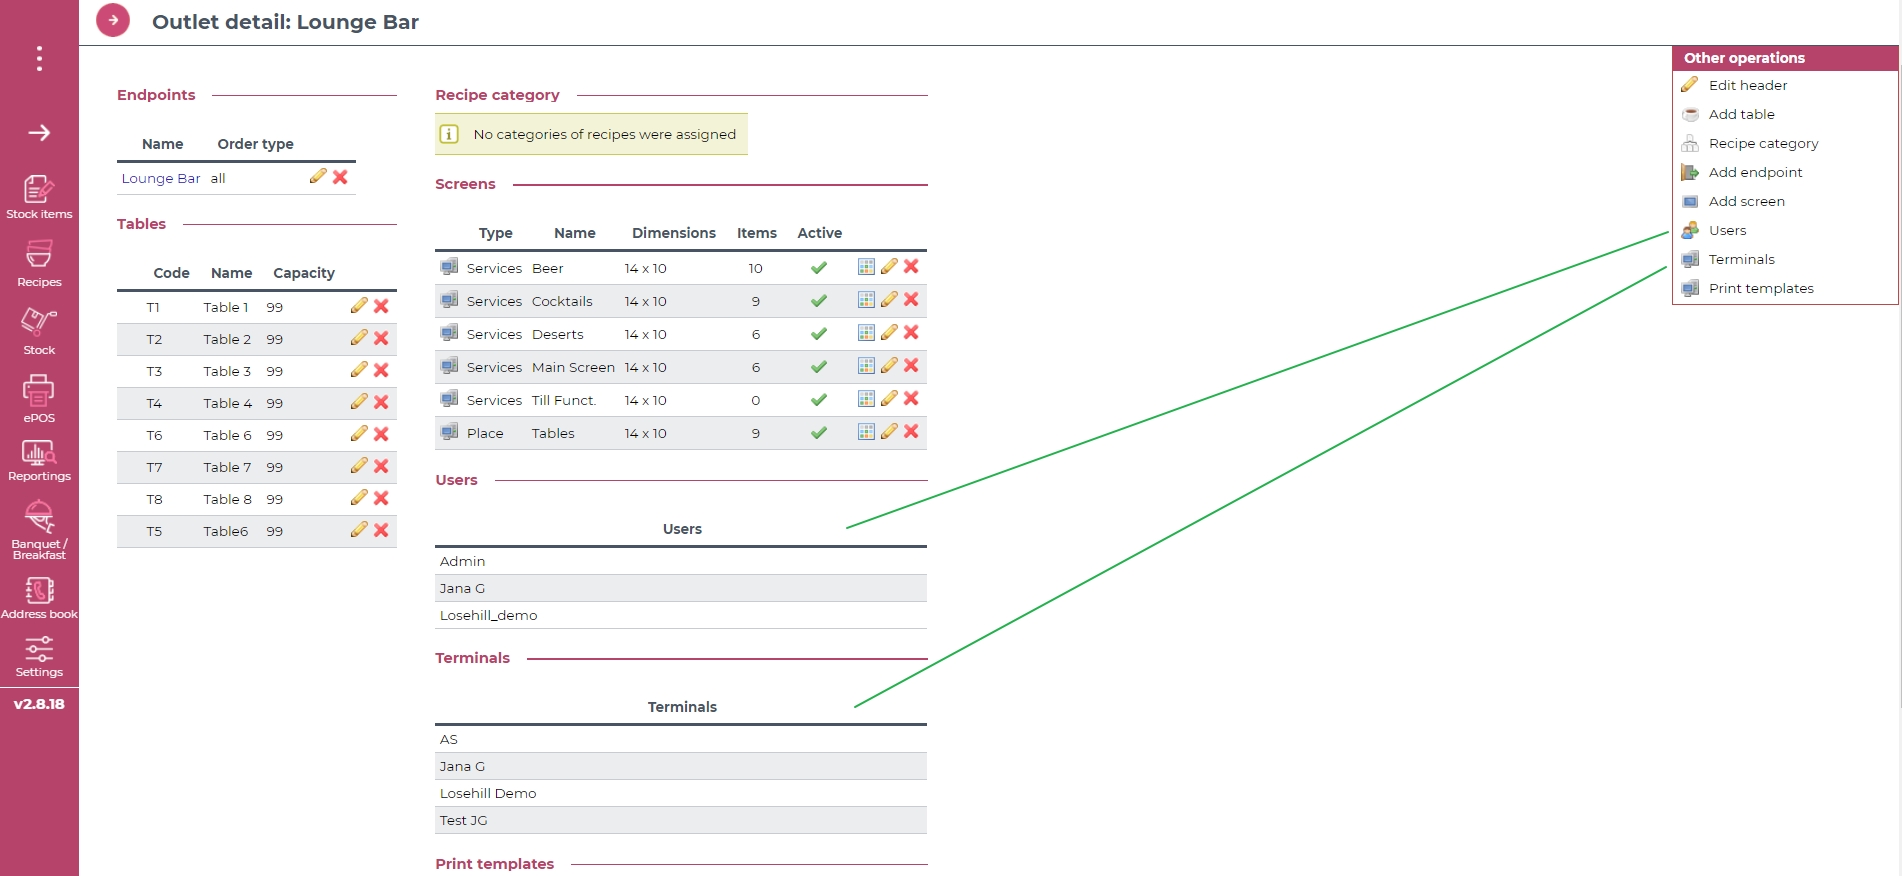Edit table T2 with pencil icon
1902x876 pixels.
(x=359, y=338)
